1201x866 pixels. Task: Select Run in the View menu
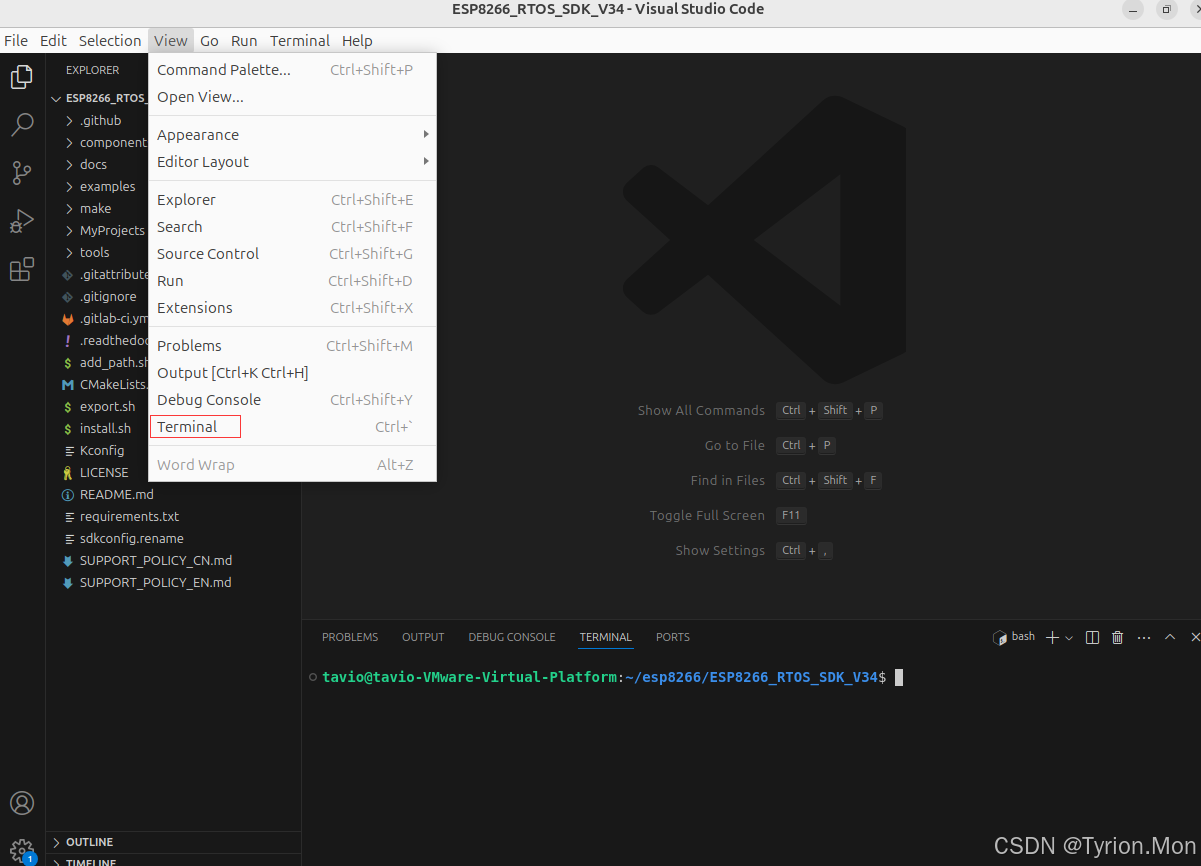pos(292,281)
